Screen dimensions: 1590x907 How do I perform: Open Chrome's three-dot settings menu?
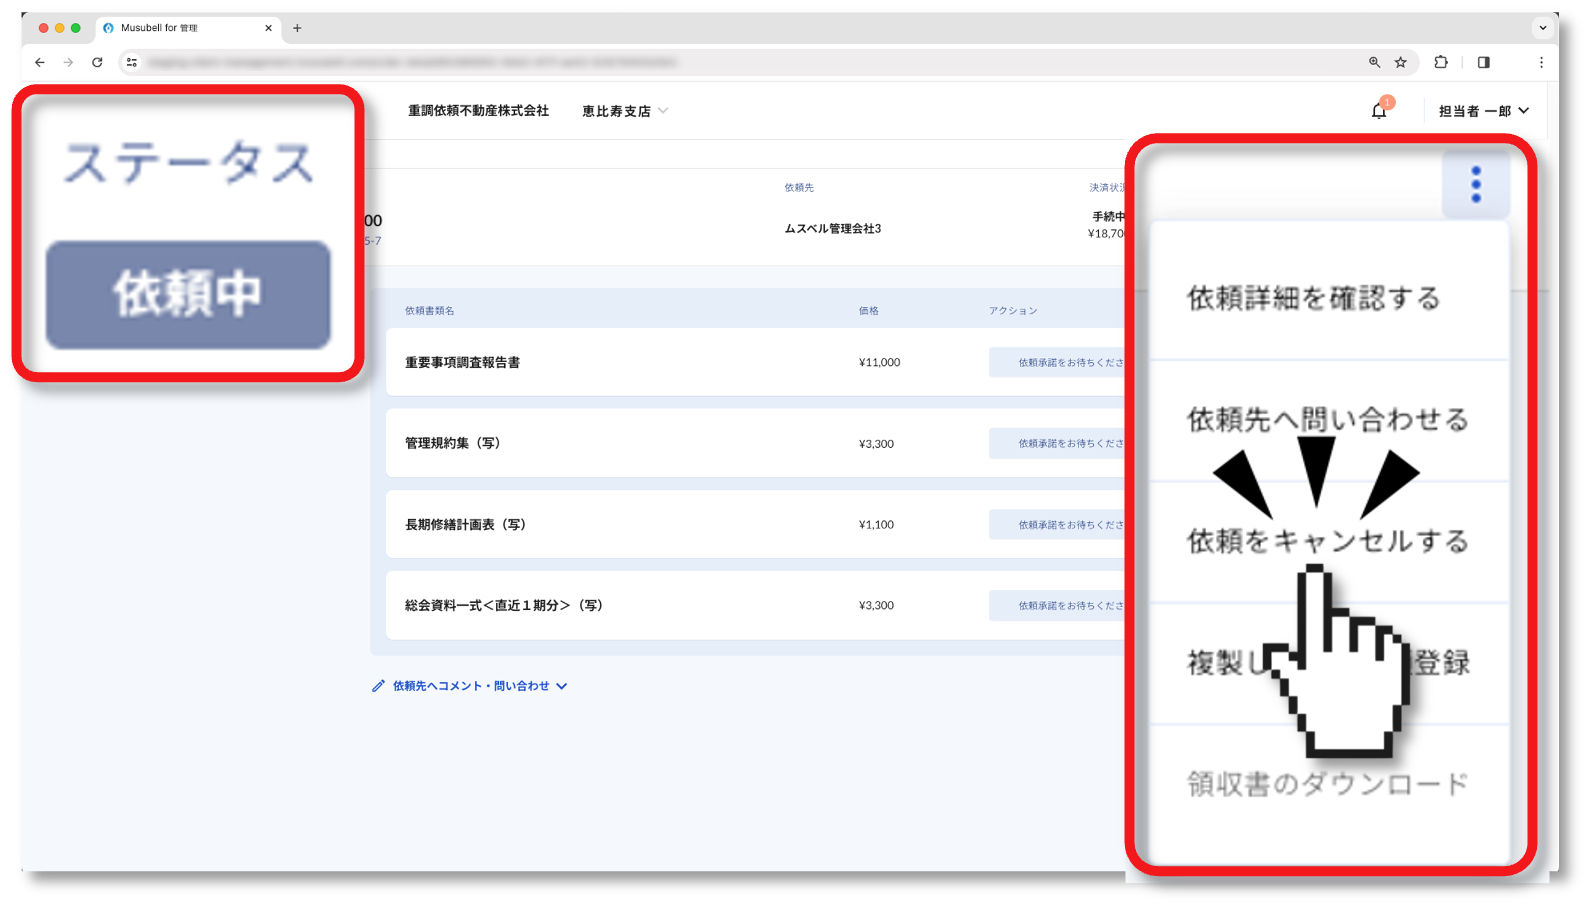click(x=1541, y=62)
